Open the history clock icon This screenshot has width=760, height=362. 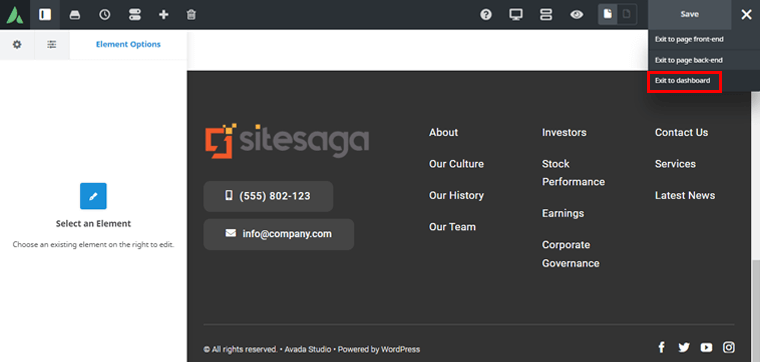[105, 15]
